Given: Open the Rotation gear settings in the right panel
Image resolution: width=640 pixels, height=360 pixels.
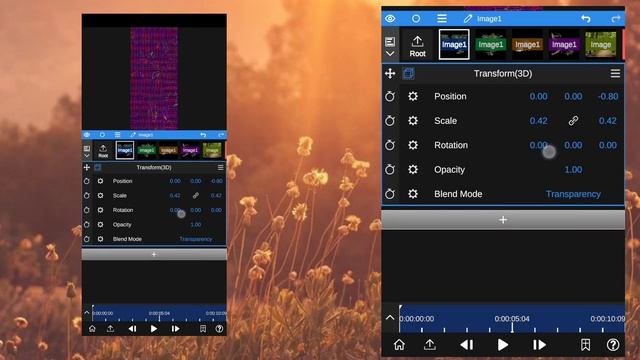Looking at the screenshot, I should click(x=413, y=145).
